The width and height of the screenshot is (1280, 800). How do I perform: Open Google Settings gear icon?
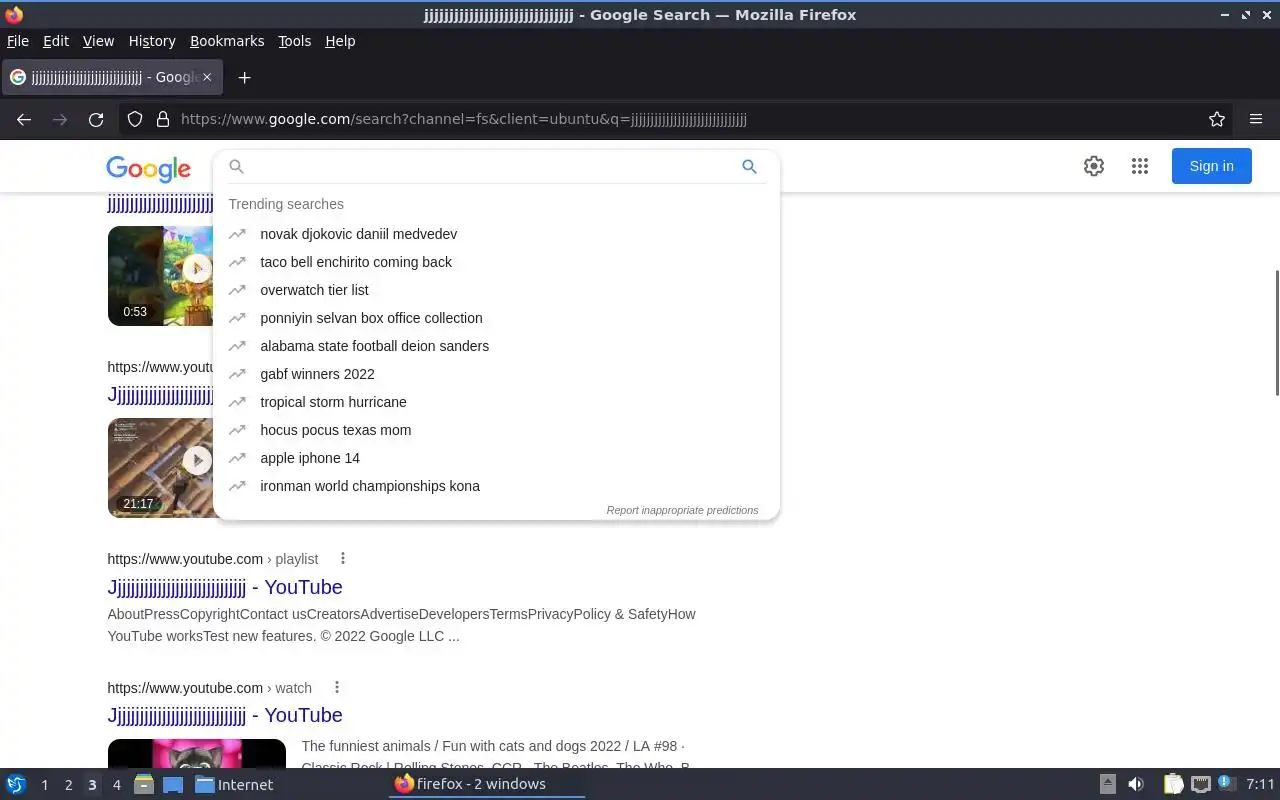[1094, 166]
